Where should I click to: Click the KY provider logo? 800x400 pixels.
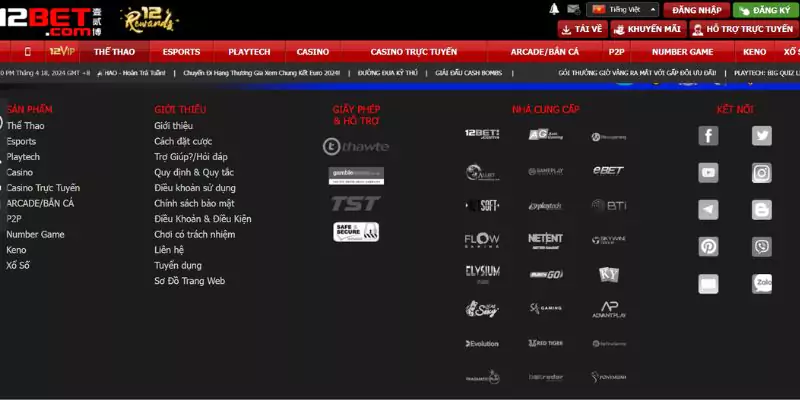click(x=609, y=275)
